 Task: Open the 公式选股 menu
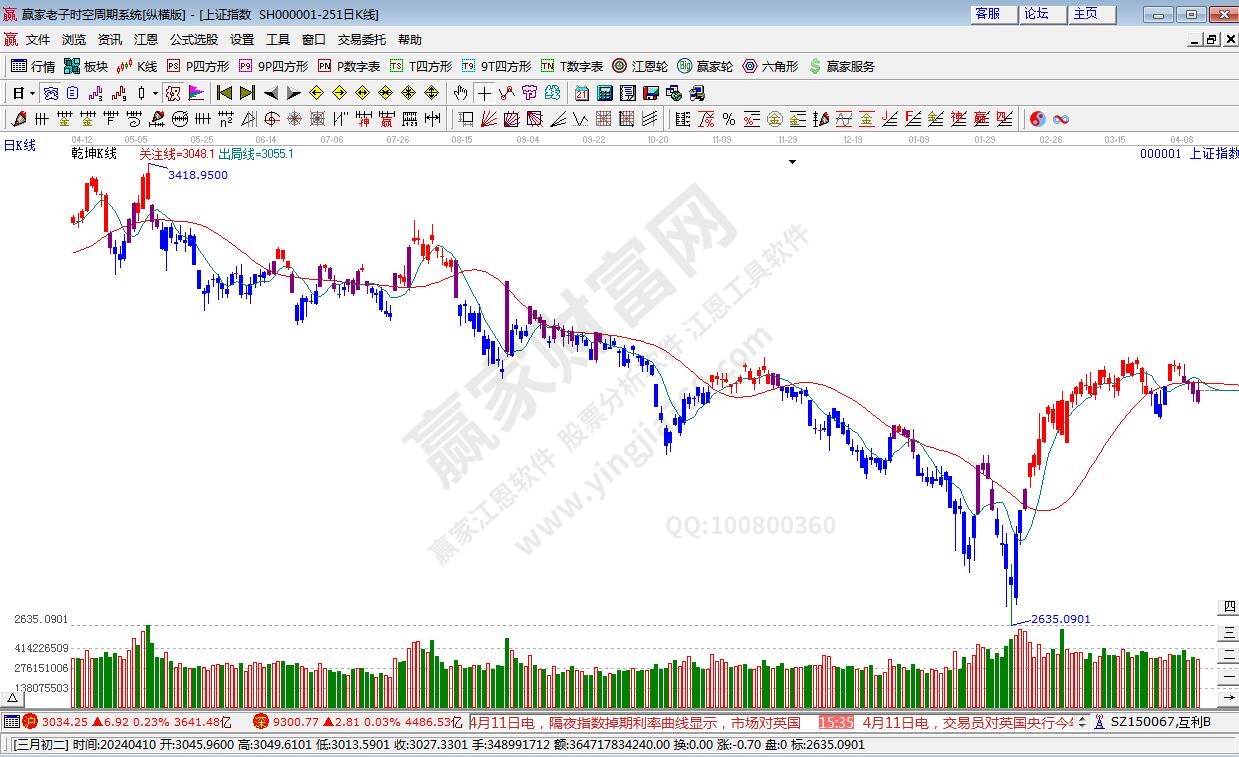(x=193, y=40)
